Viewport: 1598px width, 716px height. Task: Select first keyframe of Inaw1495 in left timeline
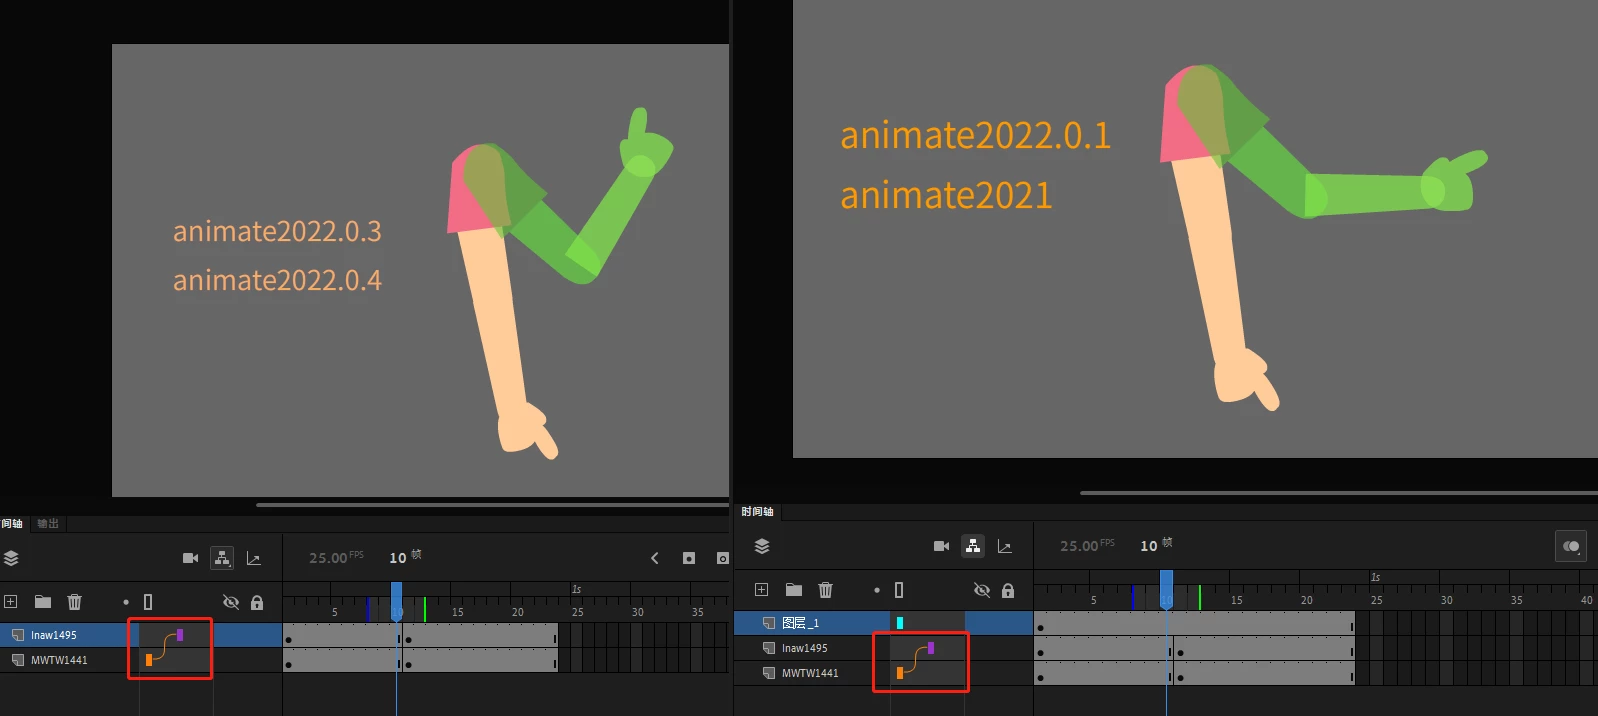[x=289, y=639]
